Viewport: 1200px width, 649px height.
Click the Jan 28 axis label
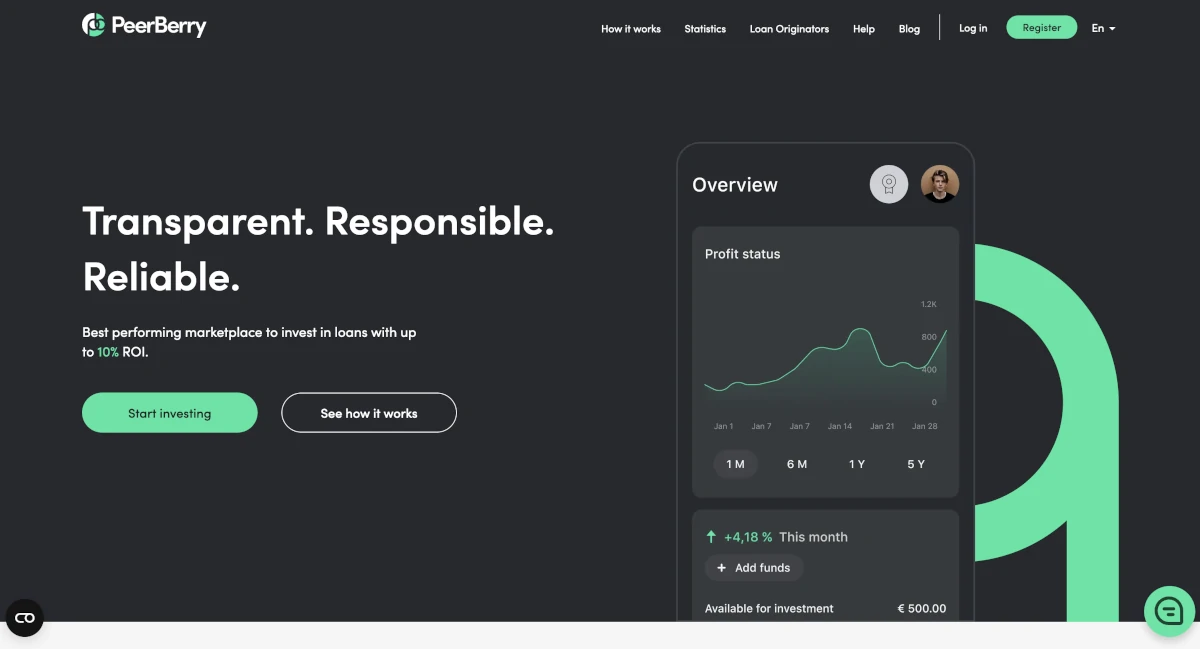pos(925,426)
